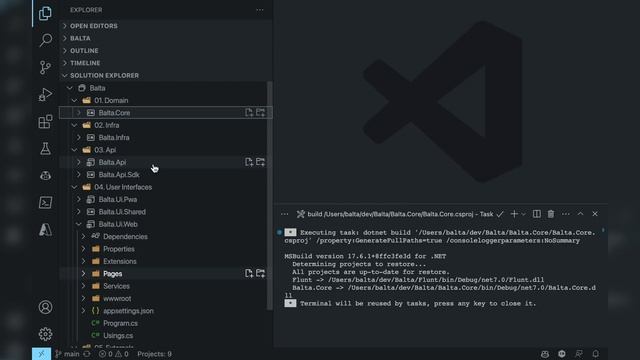Open notifications bell in status bar
640x360 pixels.
pos(596,354)
